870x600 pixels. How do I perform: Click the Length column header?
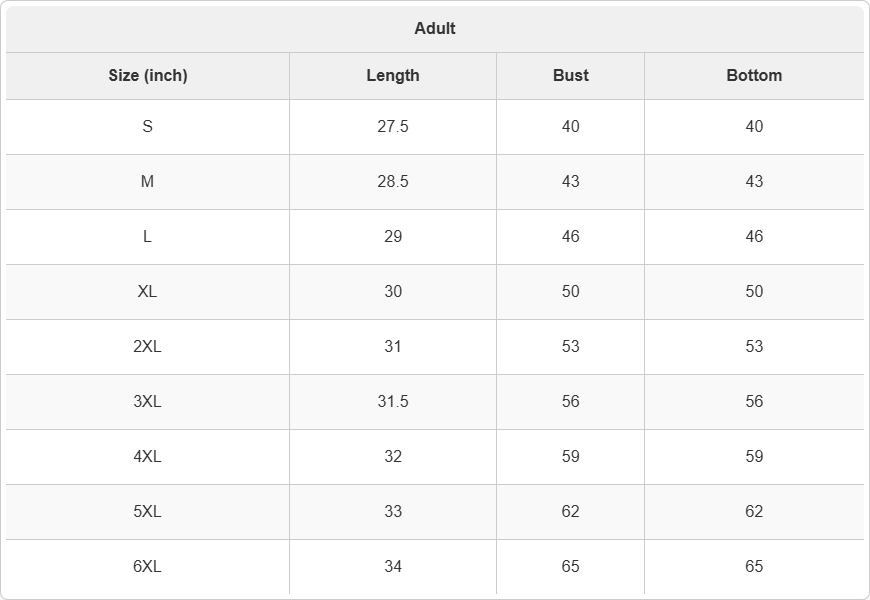[x=393, y=75]
